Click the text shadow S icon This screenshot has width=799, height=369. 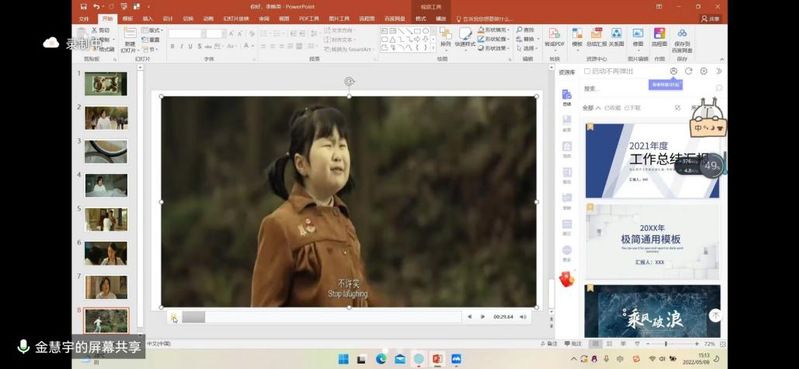(200, 46)
